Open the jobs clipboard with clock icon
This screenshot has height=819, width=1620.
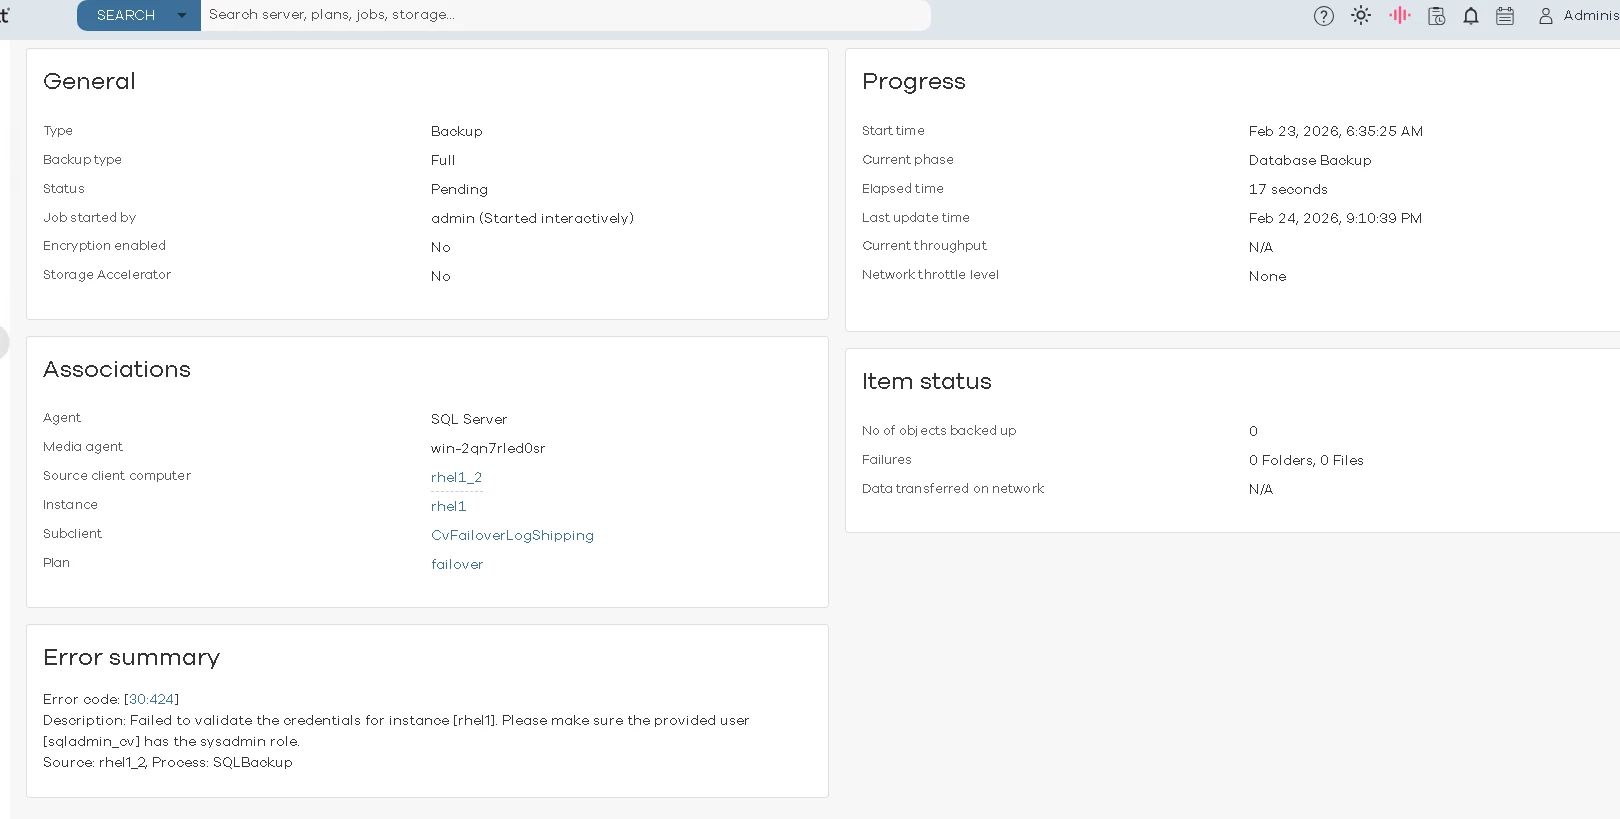click(1436, 16)
